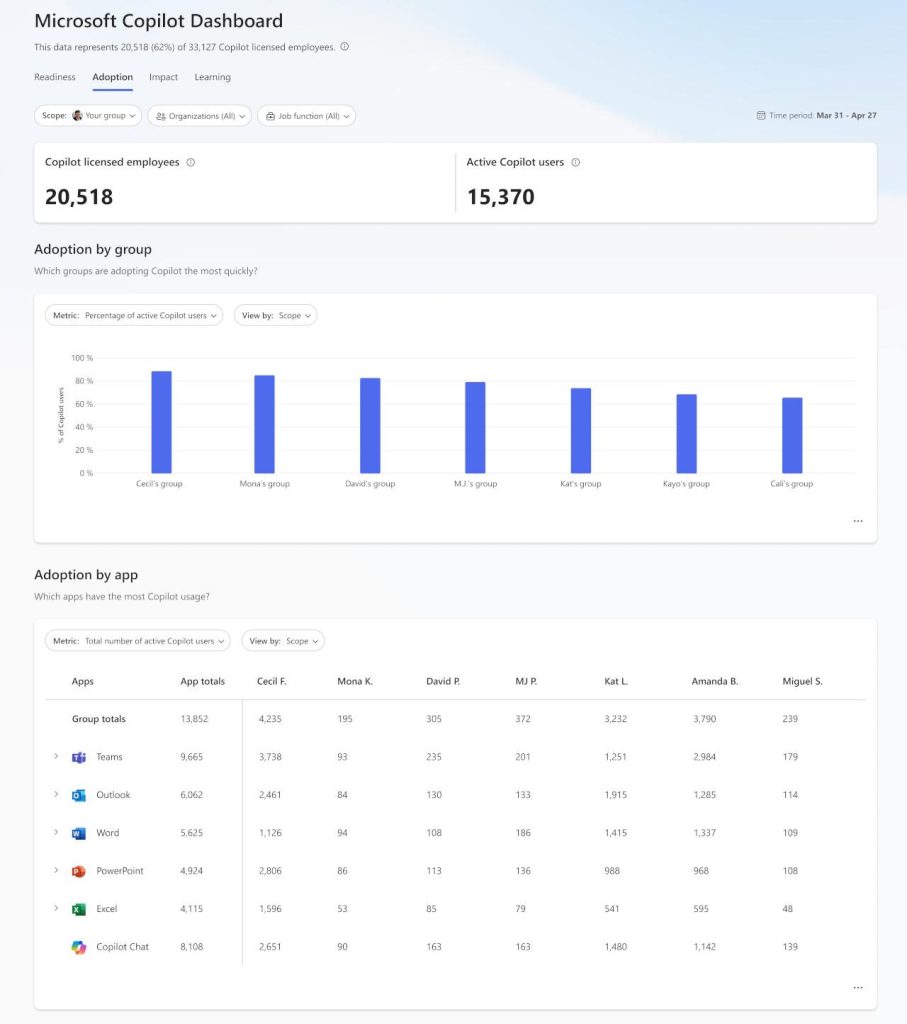The image size is (907, 1024).
Task: Click Amanda B. group total 3,790
Action: pos(705,719)
